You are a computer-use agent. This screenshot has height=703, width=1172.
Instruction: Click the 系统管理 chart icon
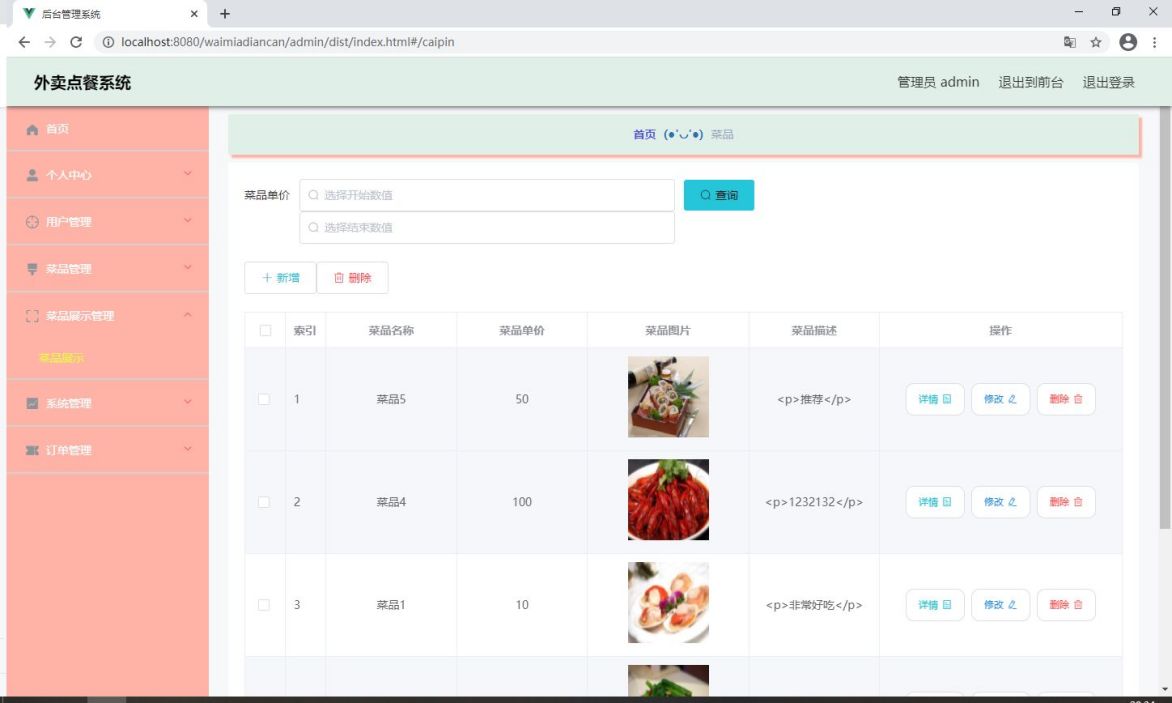click(32, 403)
